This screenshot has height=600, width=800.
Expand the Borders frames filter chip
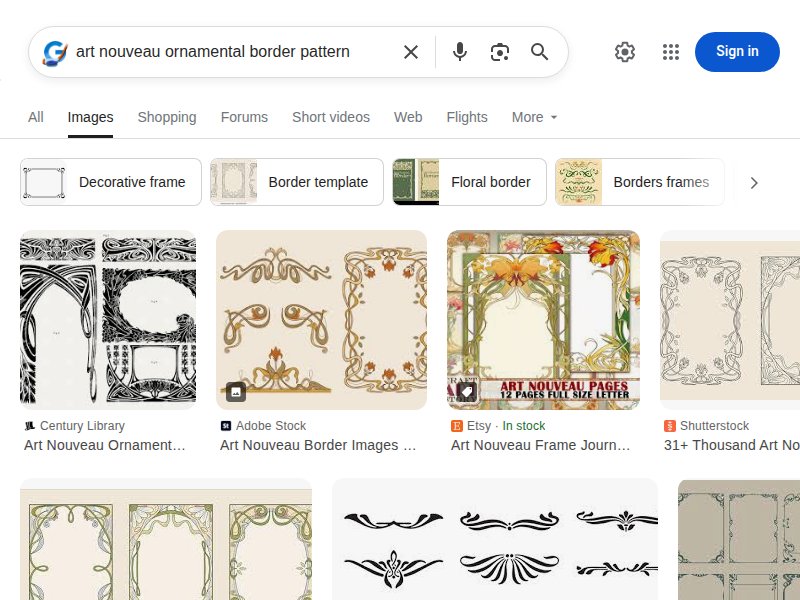coord(640,182)
